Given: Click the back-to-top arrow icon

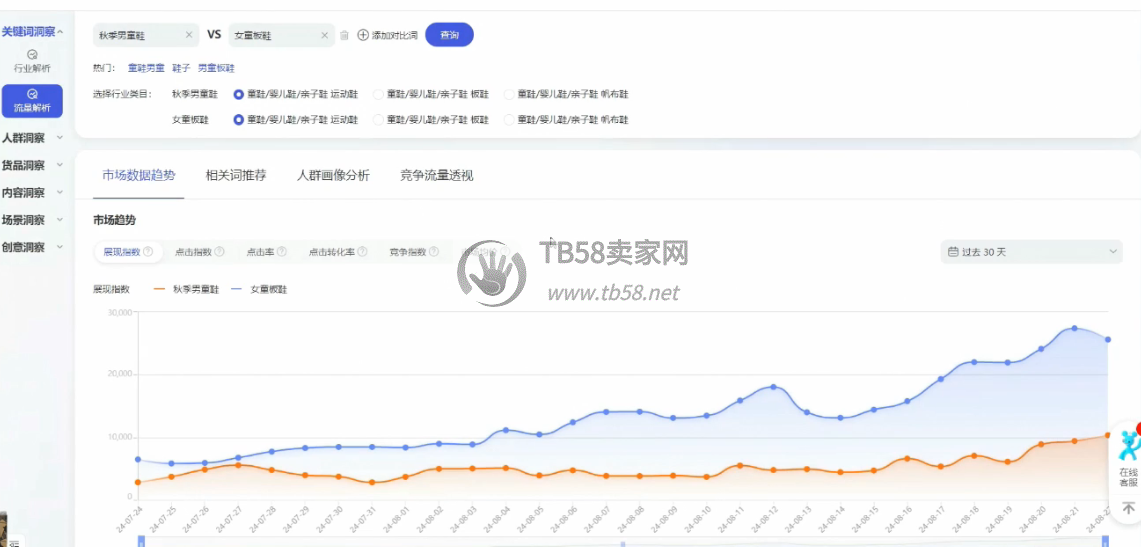Looking at the screenshot, I should point(1128,509).
